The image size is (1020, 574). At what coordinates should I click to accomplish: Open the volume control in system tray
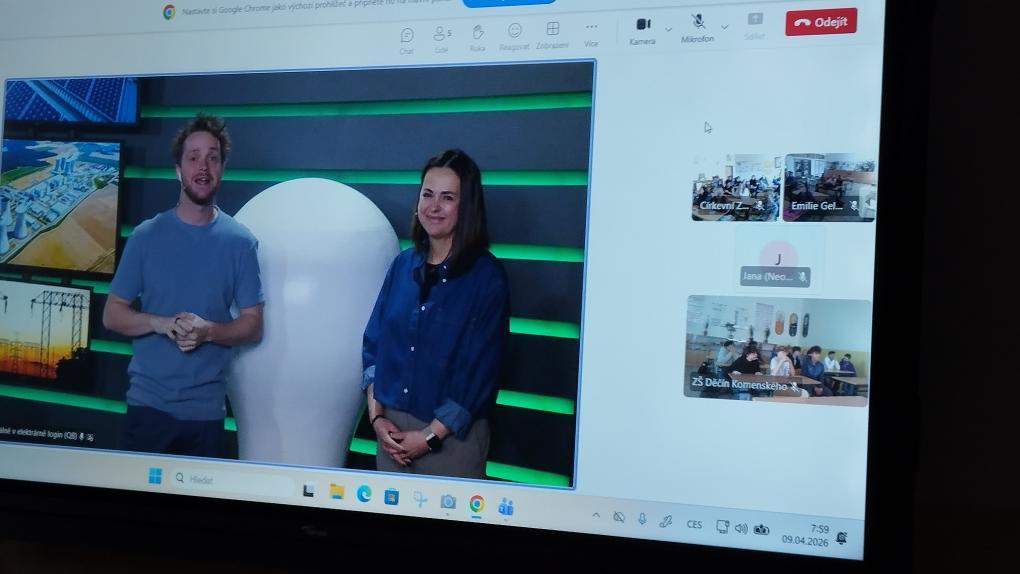(x=741, y=528)
